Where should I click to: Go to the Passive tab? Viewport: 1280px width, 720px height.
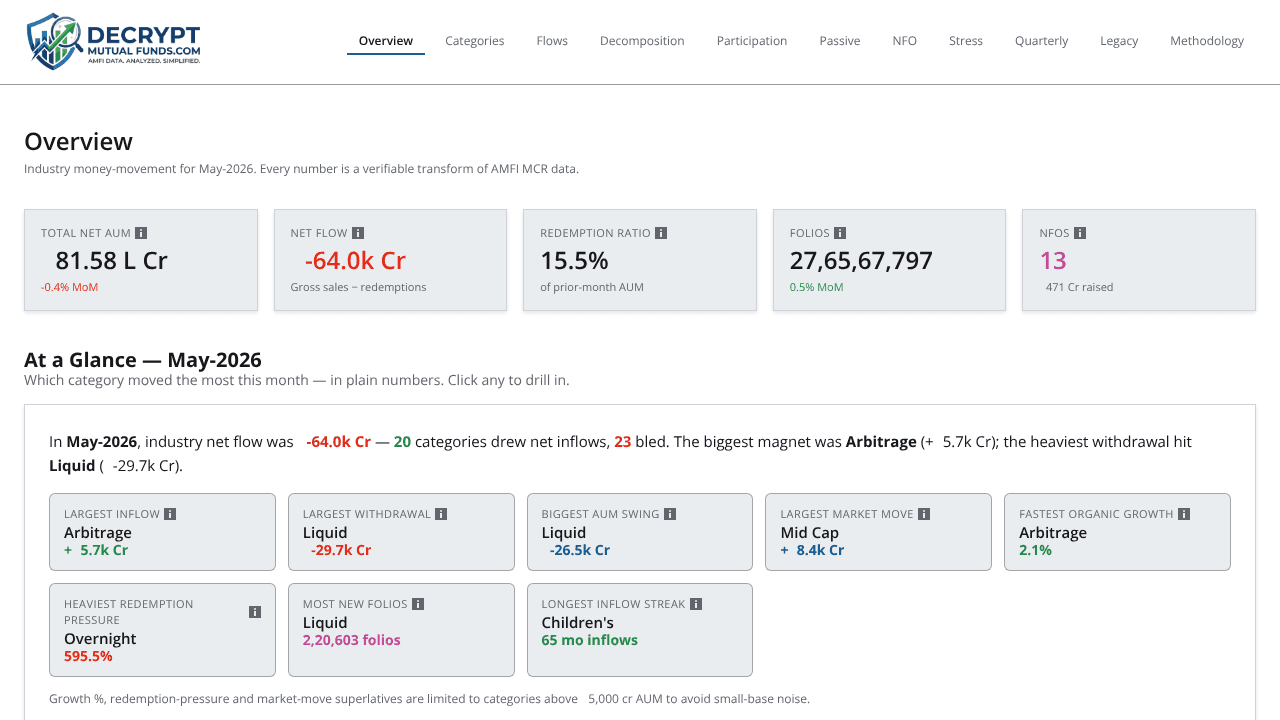[x=840, y=41]
